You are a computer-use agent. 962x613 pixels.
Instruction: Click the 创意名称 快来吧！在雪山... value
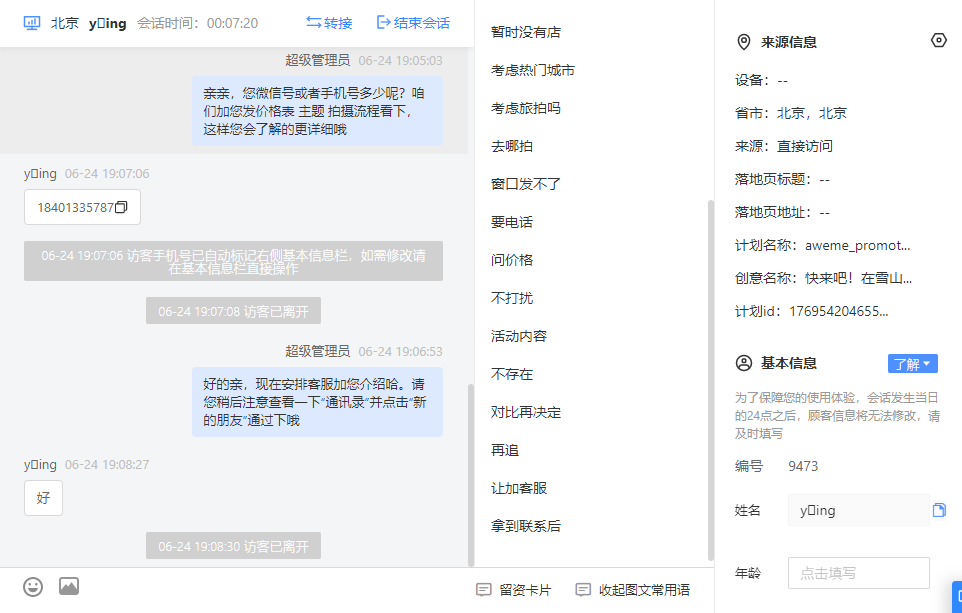point(858,279)
